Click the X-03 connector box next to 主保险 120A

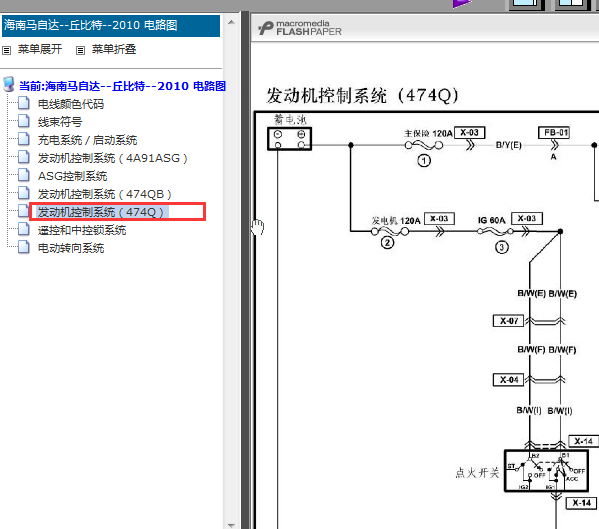(469, 133)
